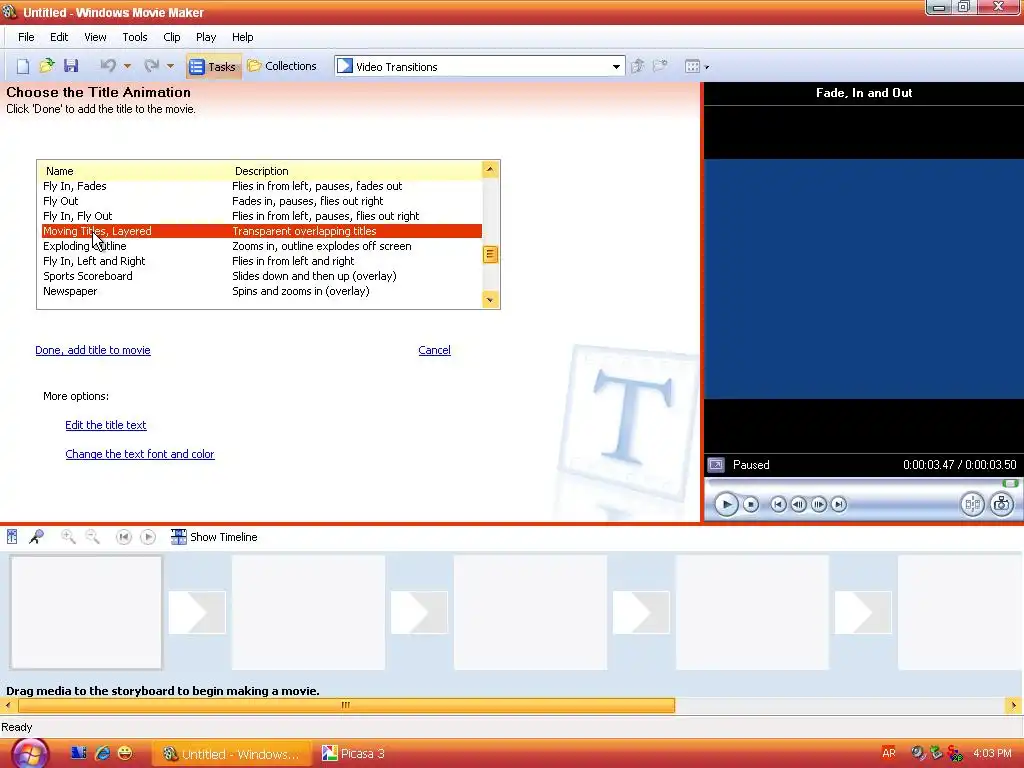Click the Up One Level icon
The width and height of the screenshot is (1024, 768).
tap(638, 66)
